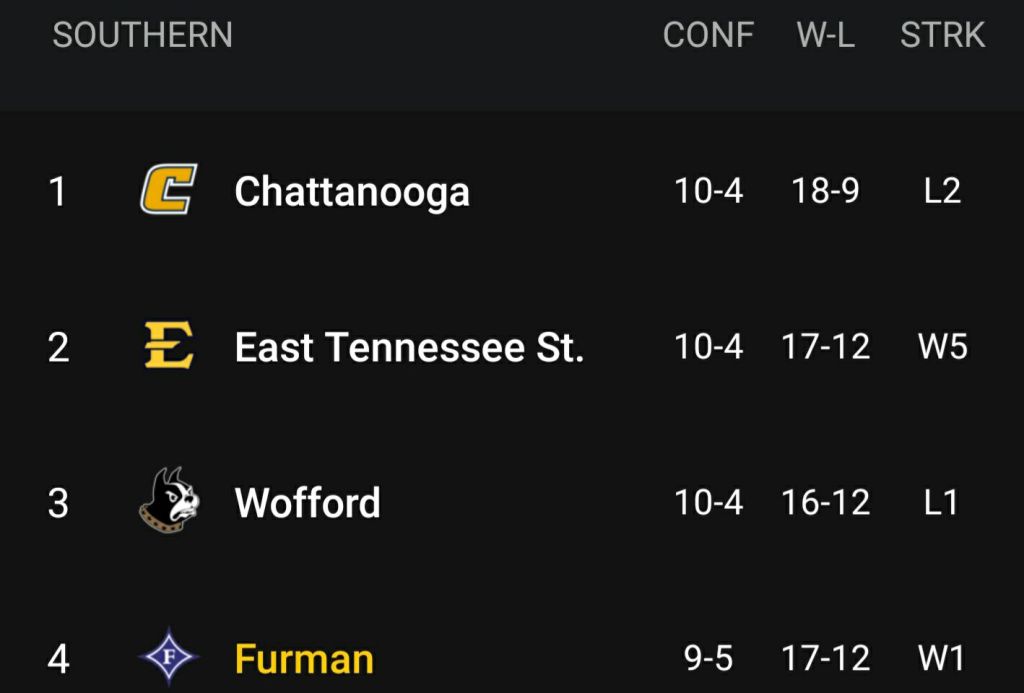The width and height of the screenshot is (1024, 693).
Task: Sort by the STRK column header
Action: tap(942, 36)
